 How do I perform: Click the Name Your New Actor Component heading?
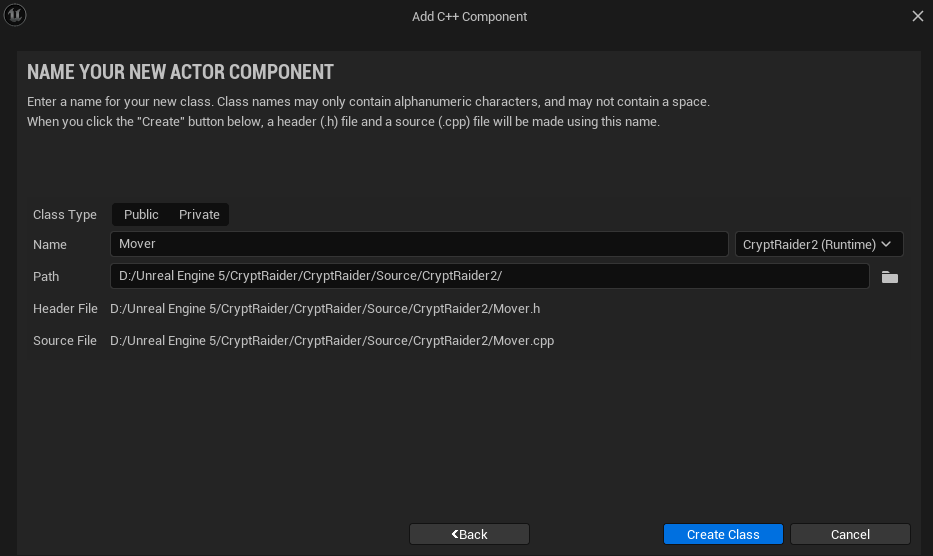pos(180,72)
